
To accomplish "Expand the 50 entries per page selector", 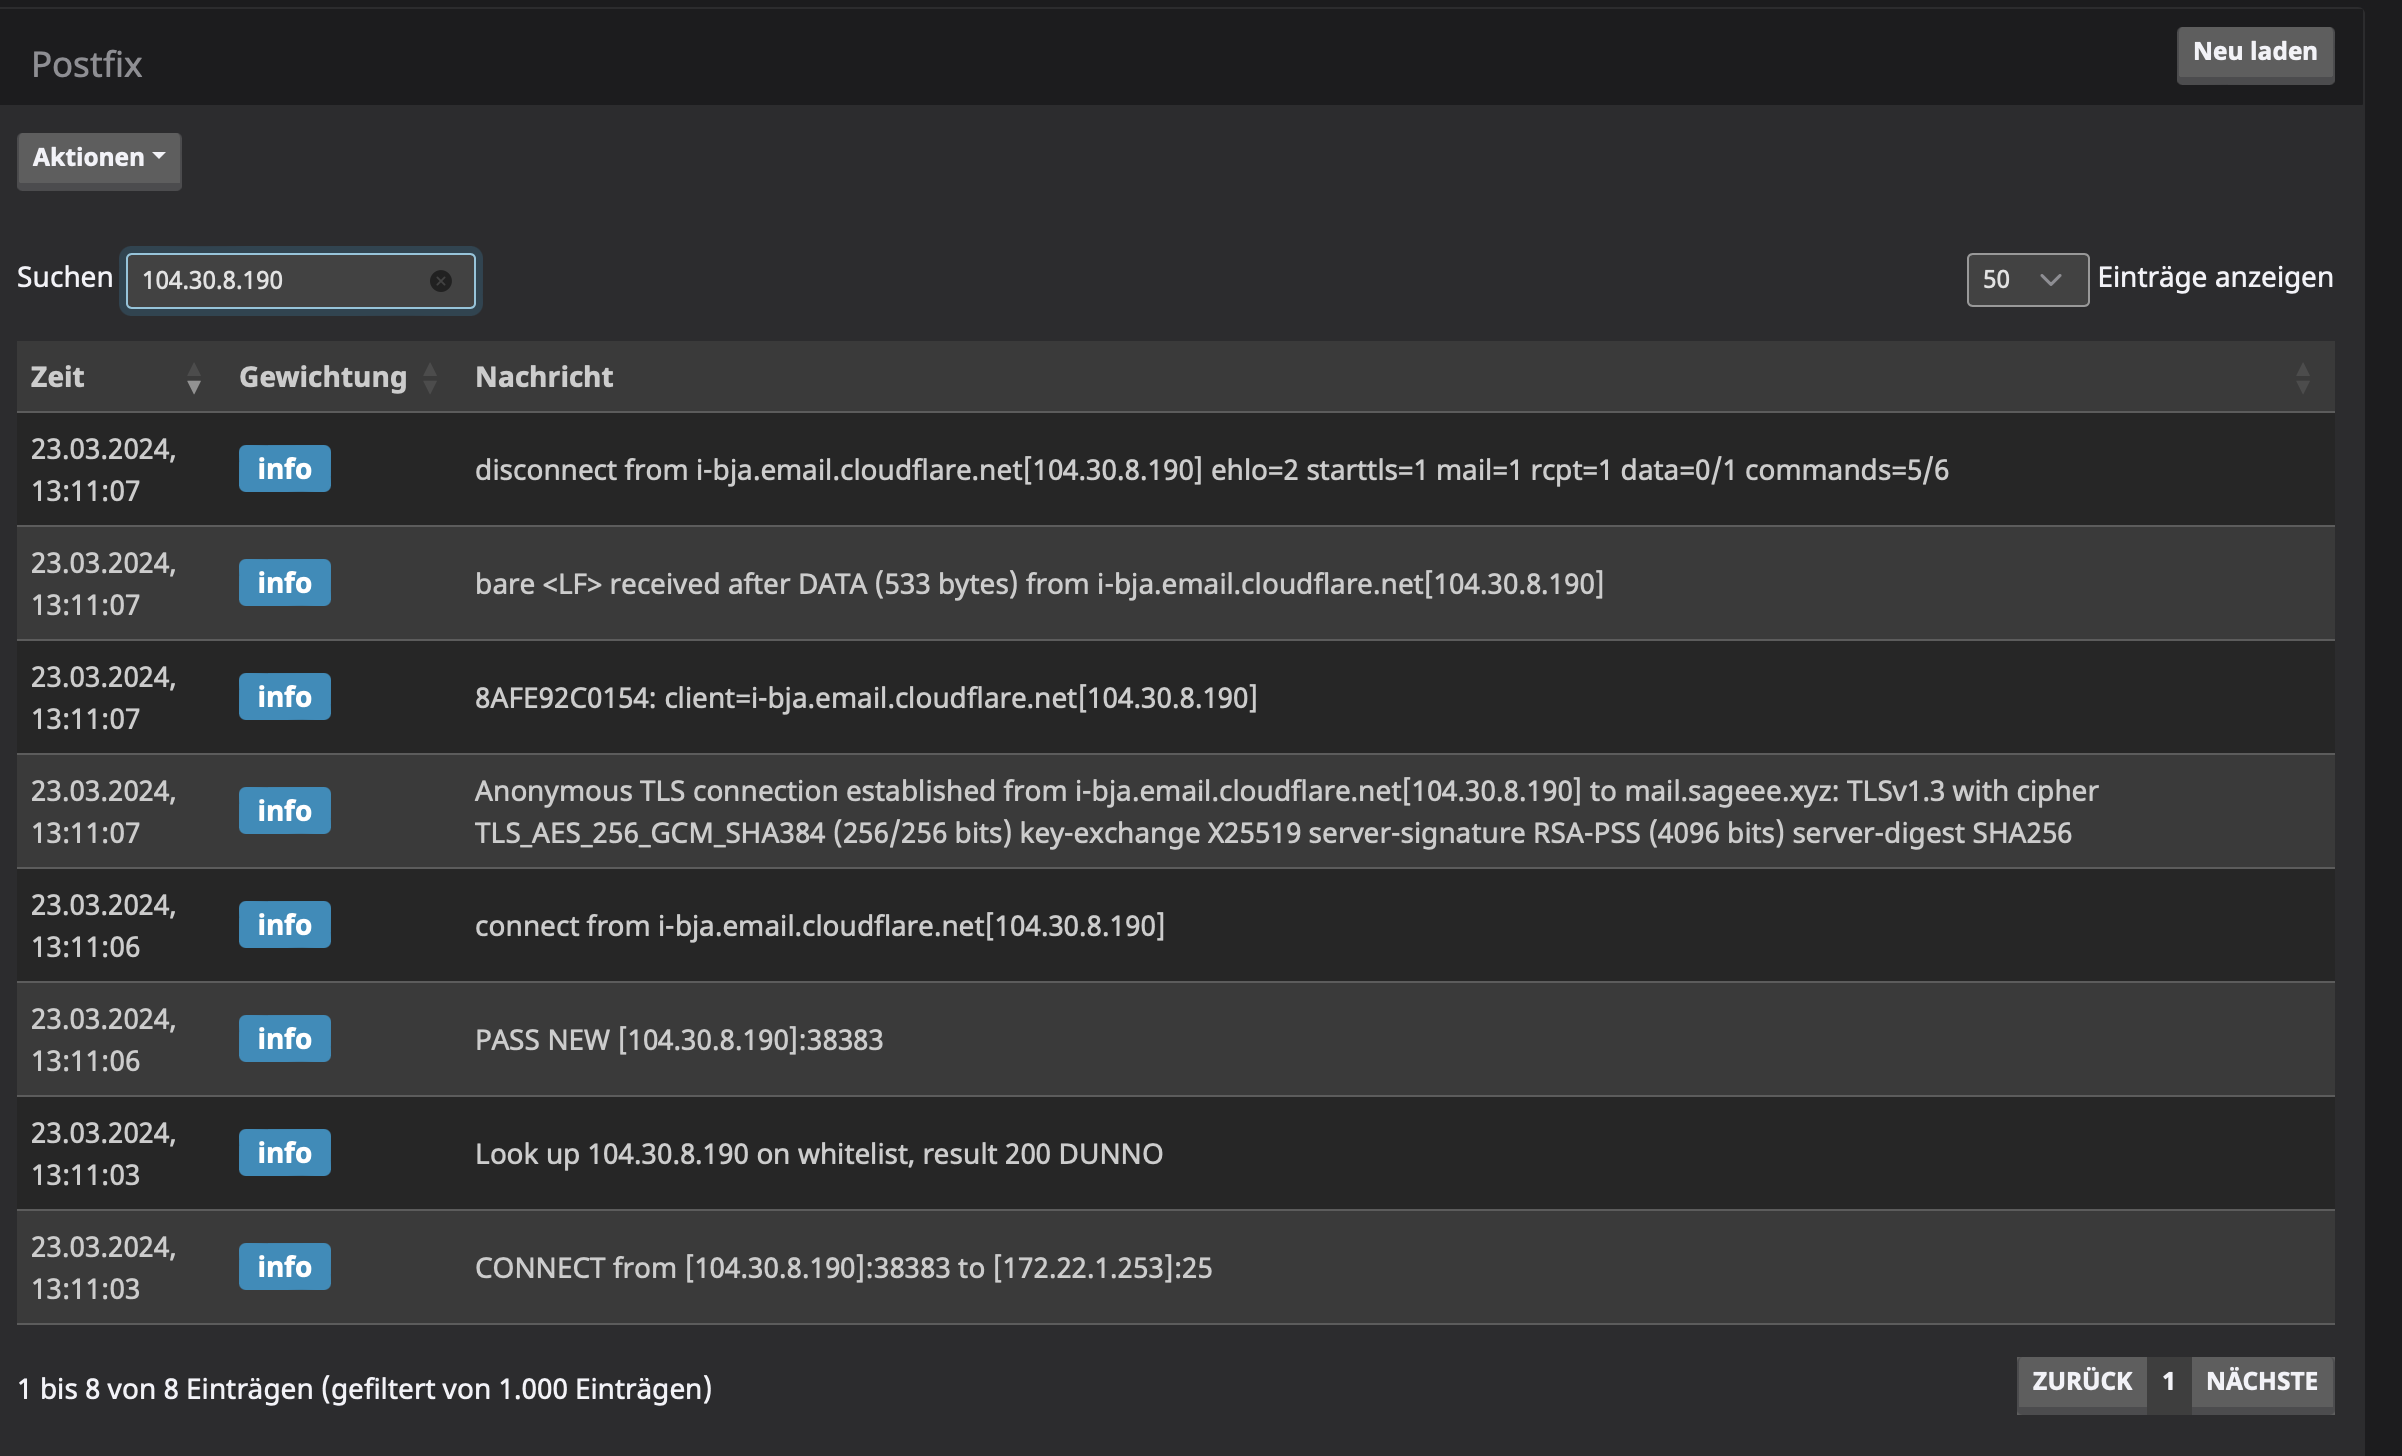I will pos(2026,280).
